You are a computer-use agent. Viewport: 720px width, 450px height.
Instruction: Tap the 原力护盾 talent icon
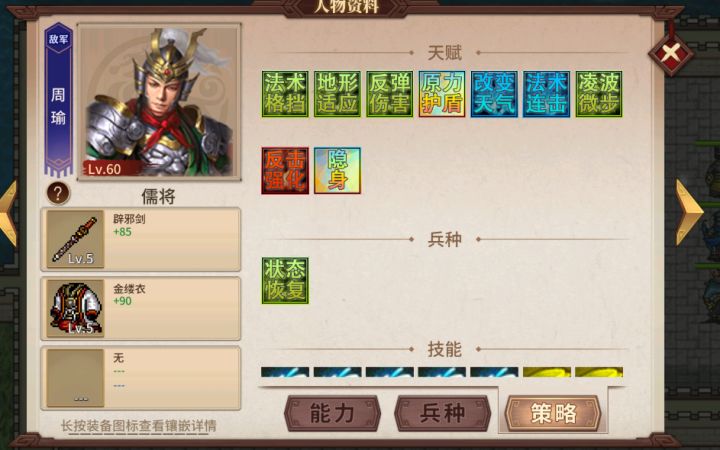442,94
